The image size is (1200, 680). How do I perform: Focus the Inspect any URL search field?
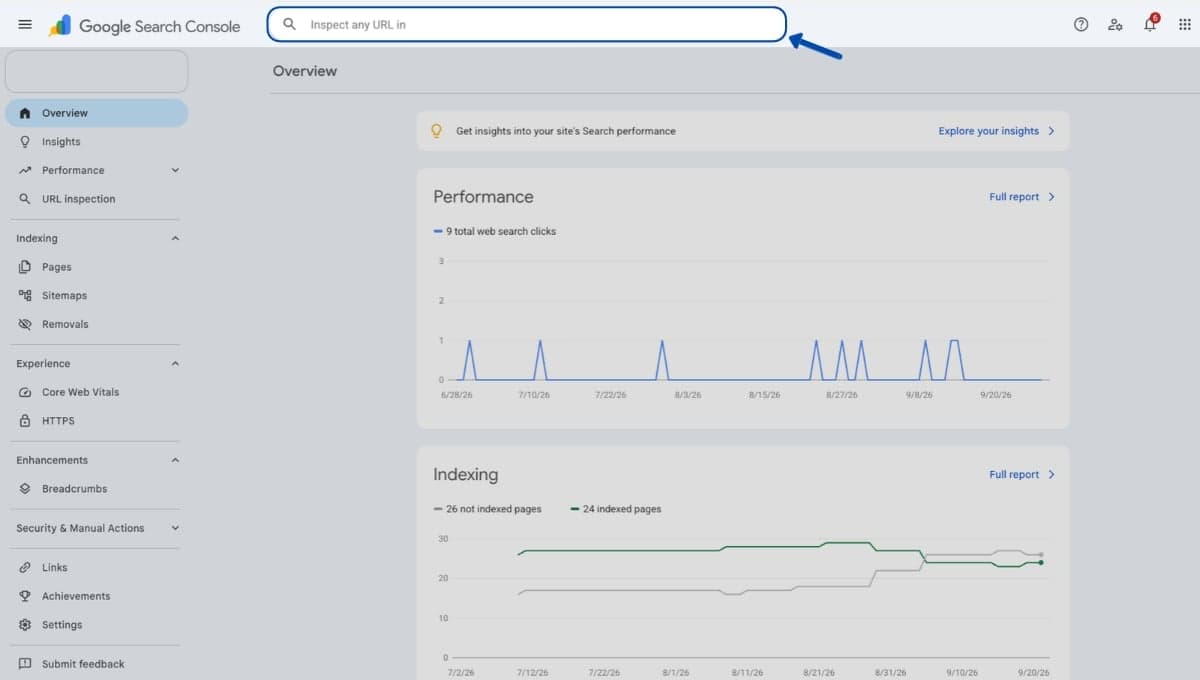pos(526,25)
